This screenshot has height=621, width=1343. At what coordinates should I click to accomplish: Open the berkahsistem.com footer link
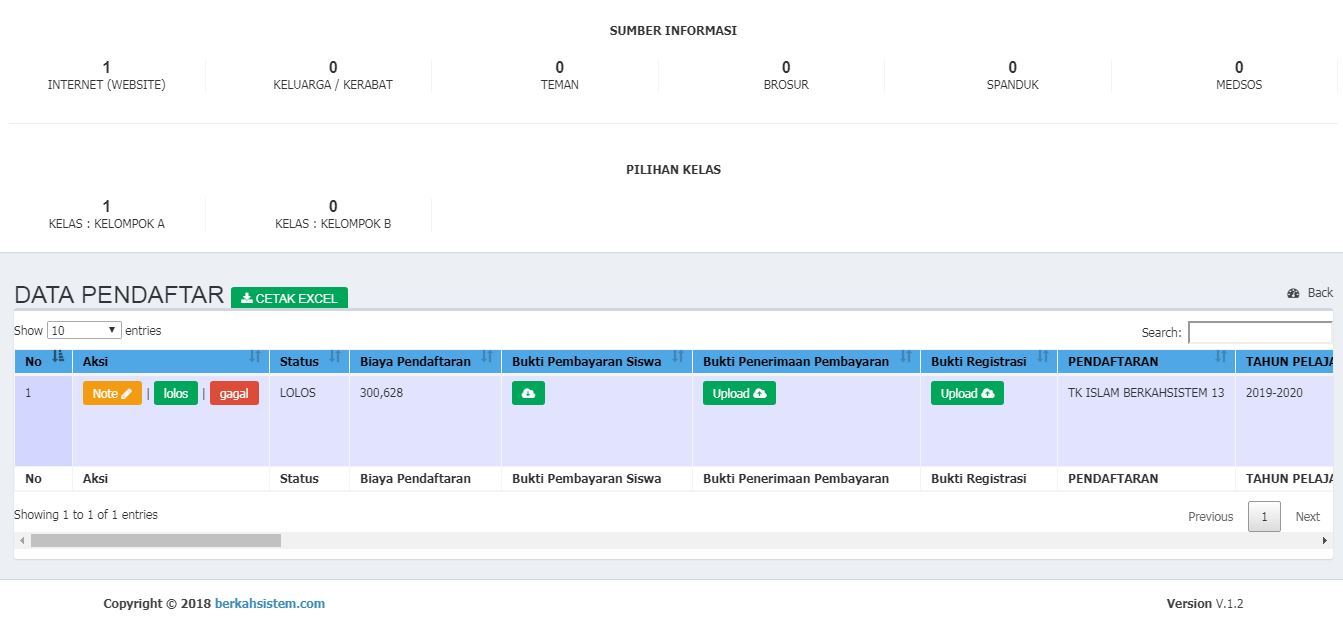tap(270, 604)
